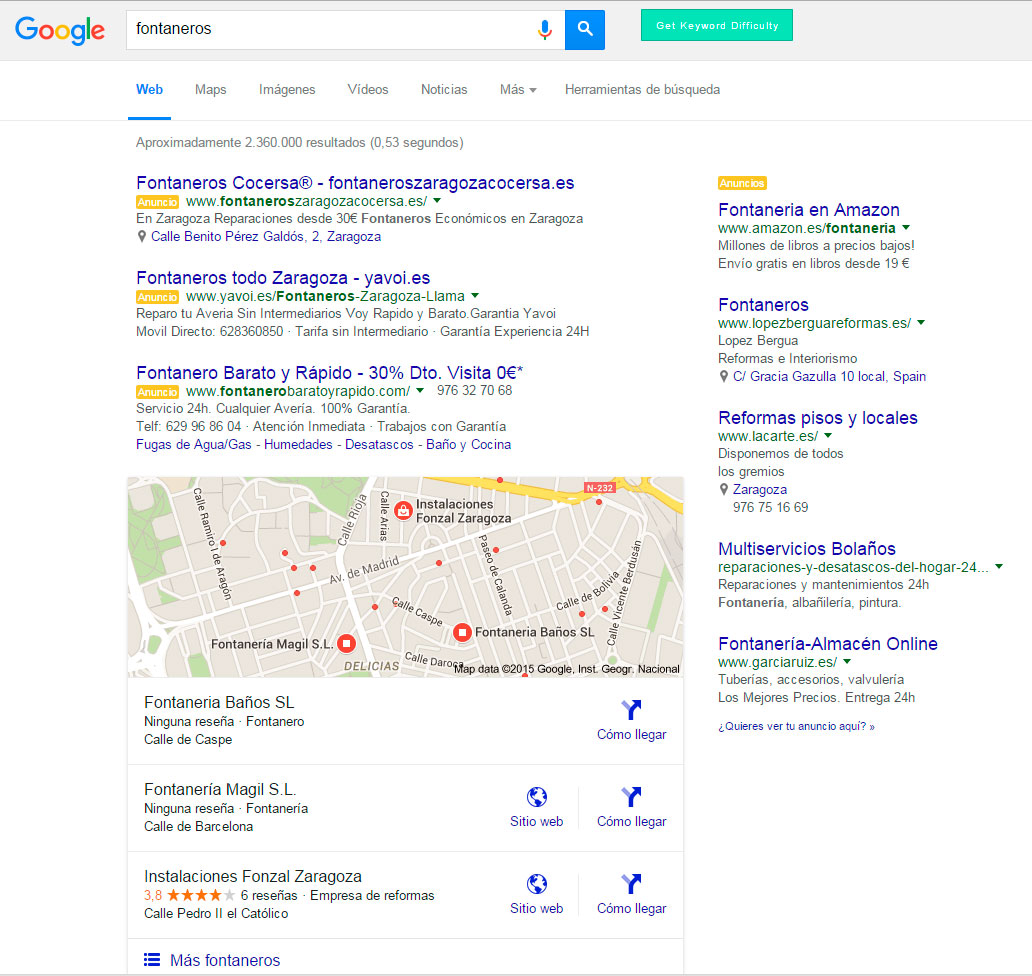
Task: Click the location pin beside Calle Benito Pérez Galdós
Action: [142, 237]
